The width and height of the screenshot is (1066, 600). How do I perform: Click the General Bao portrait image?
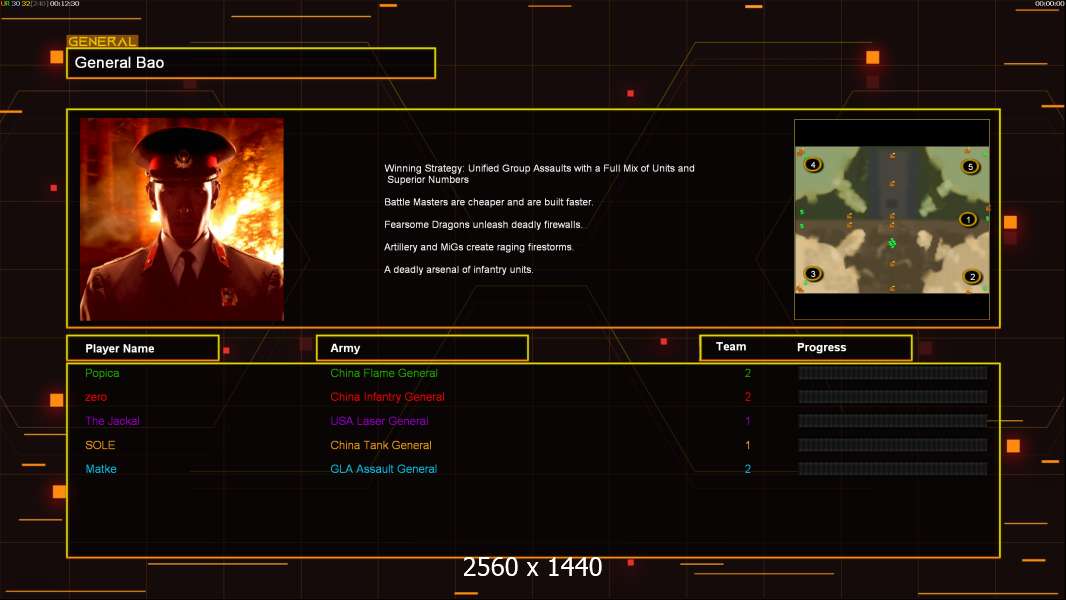tap(182, 219)
